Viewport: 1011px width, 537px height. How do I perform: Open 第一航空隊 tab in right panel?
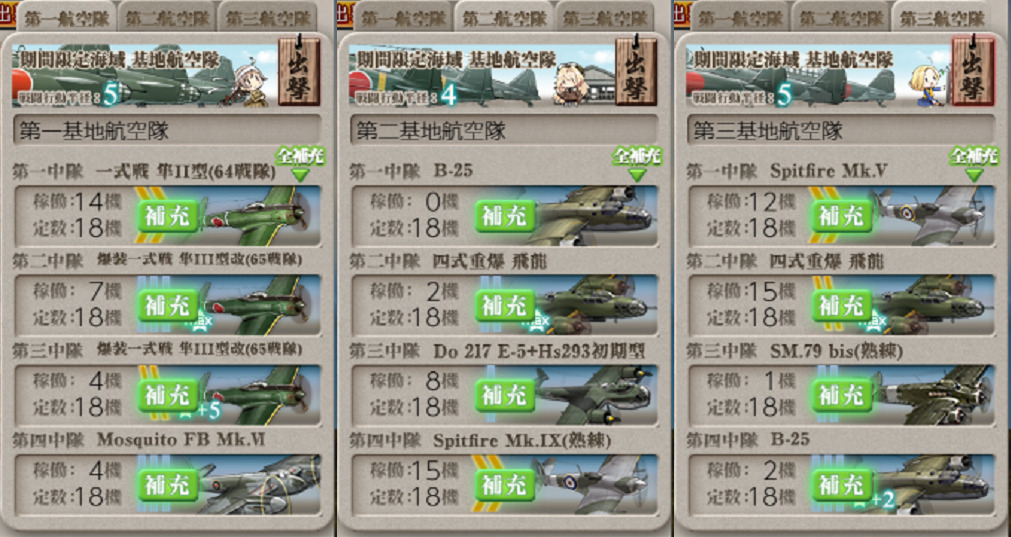coord(741,17)
